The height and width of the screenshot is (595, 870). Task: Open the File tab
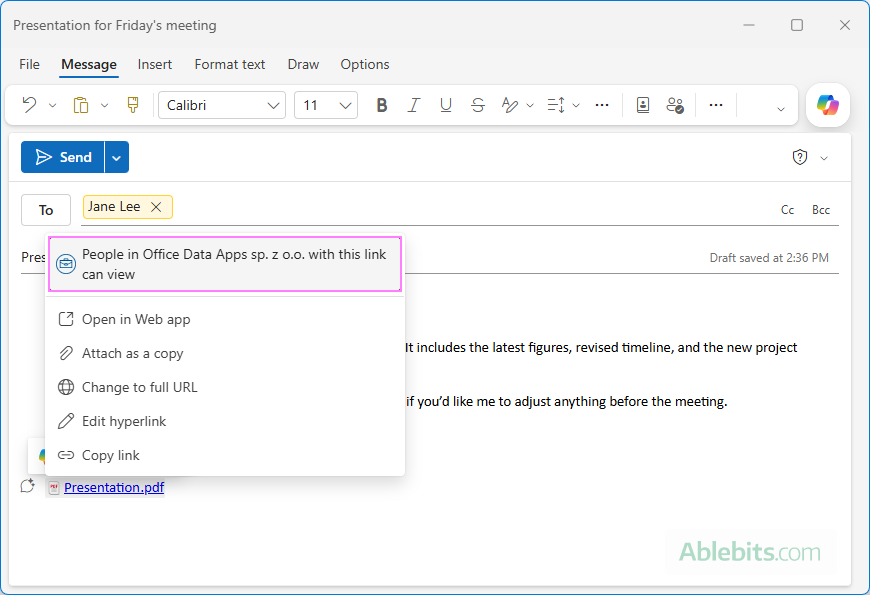(x=29, y=64)
